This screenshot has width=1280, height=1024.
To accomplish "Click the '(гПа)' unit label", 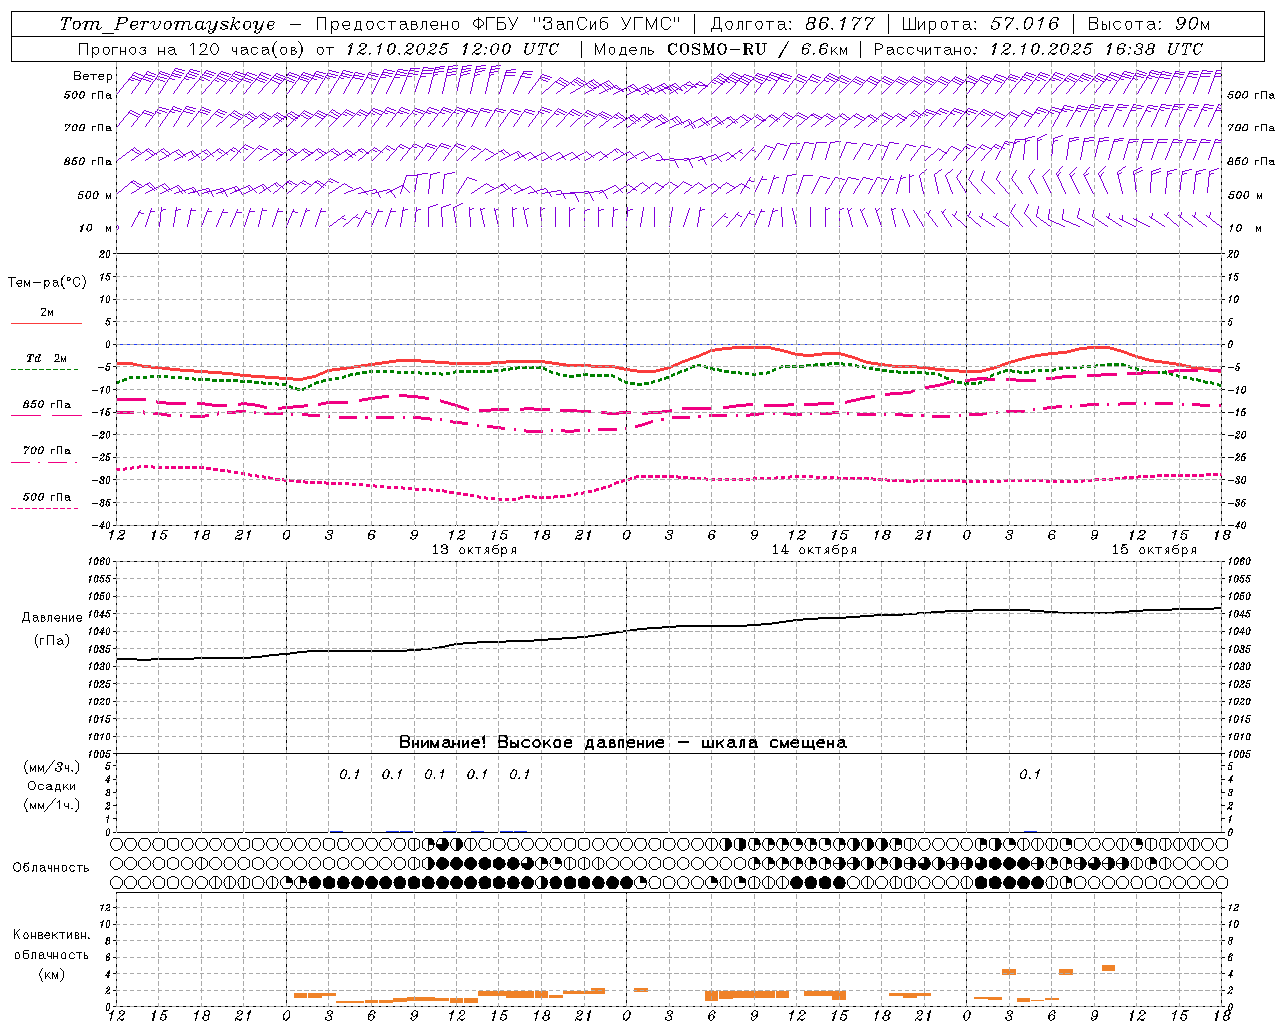I will [x=52, y=641].
